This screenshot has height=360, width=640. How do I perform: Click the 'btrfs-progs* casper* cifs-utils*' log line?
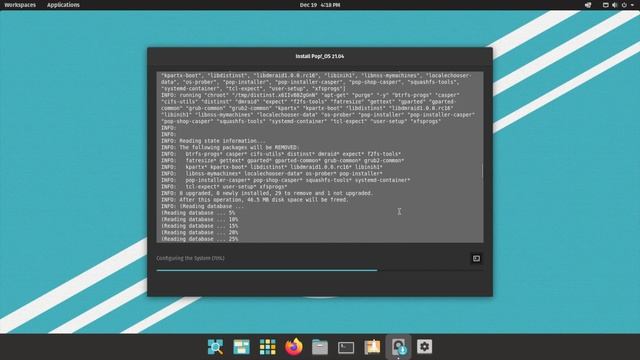[281, 154]
